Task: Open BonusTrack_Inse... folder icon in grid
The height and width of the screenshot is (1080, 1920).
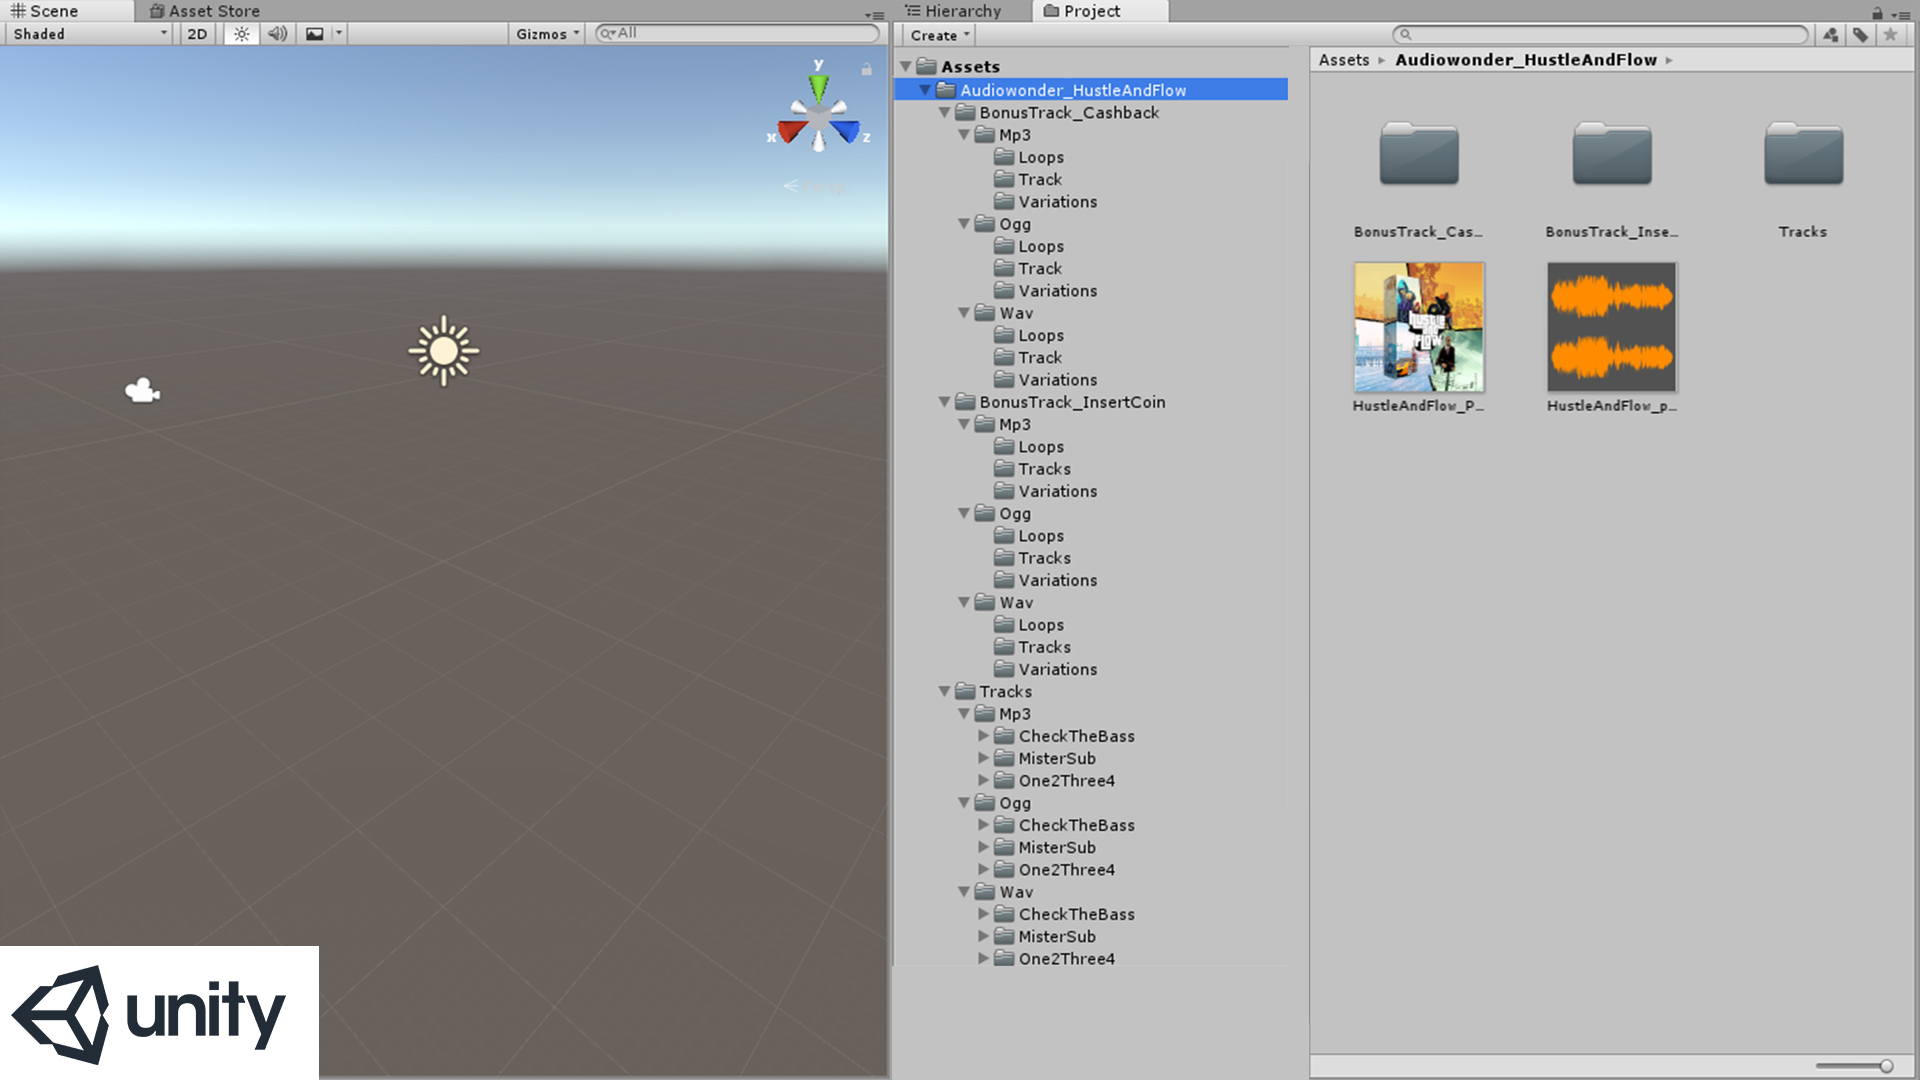Action: pos(1612,155)
